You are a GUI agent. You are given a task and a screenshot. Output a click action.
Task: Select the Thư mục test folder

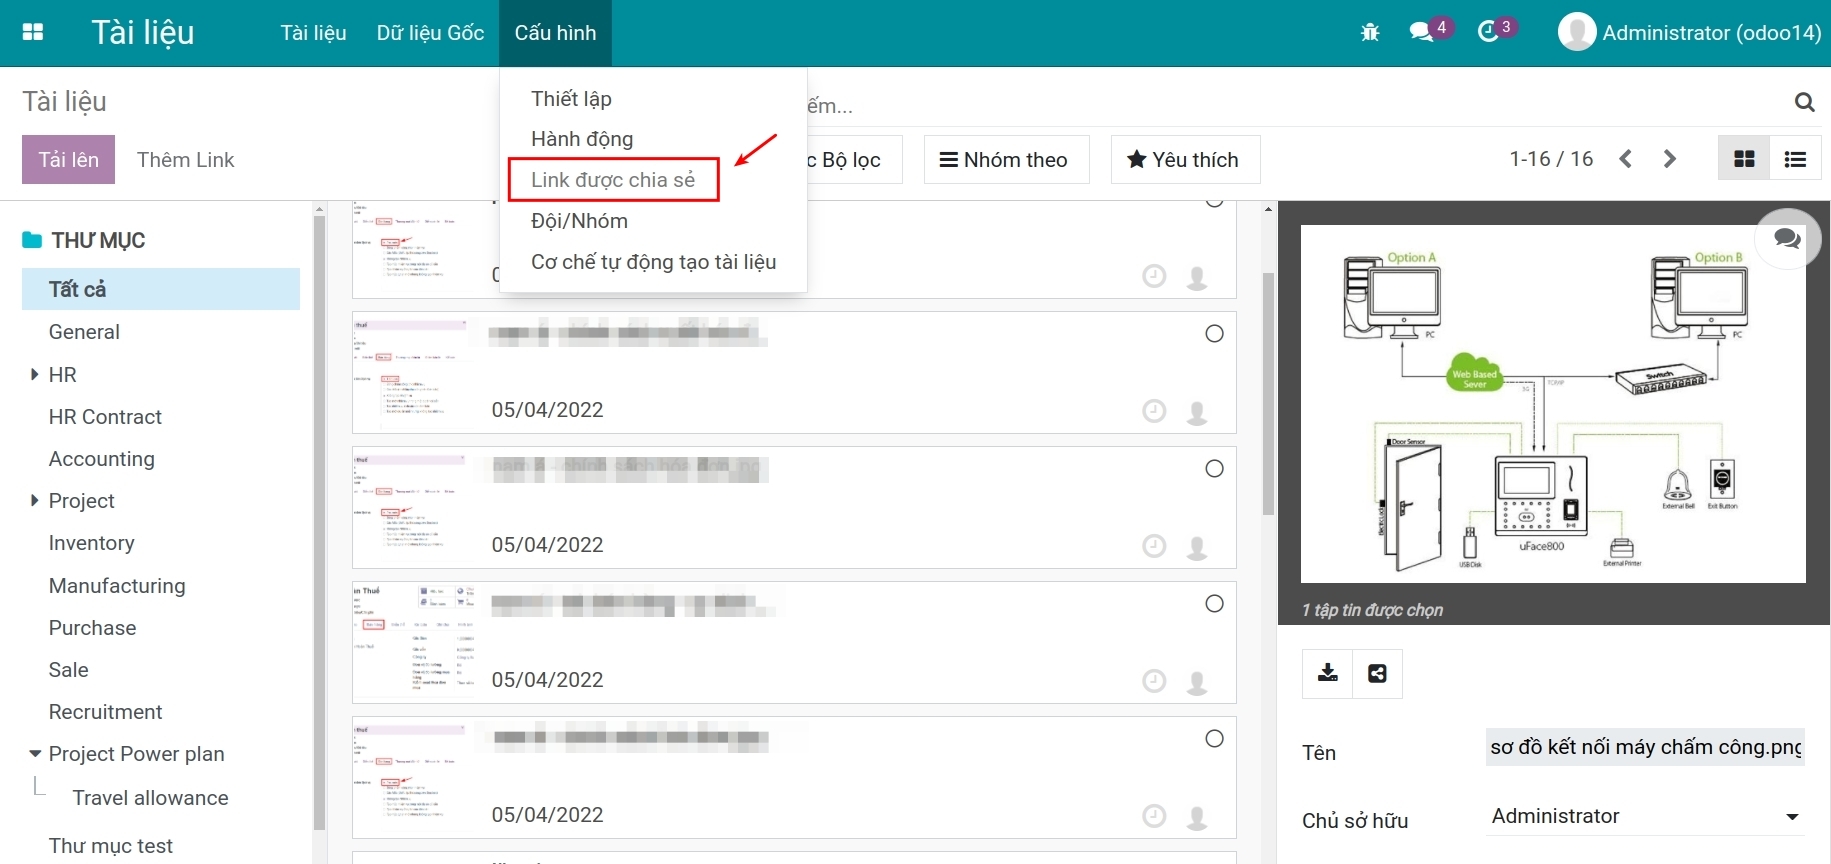110,846
